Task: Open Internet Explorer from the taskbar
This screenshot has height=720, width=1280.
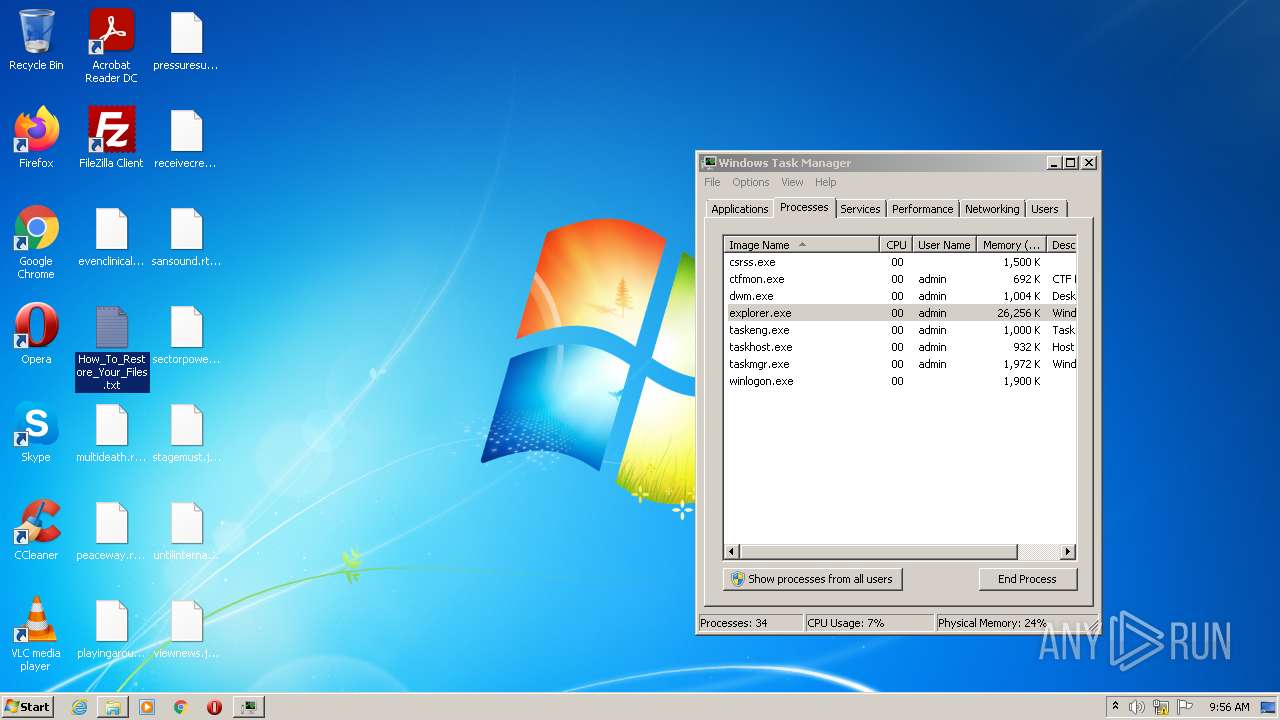Action: pyautogui.click(x=79, y=707)
